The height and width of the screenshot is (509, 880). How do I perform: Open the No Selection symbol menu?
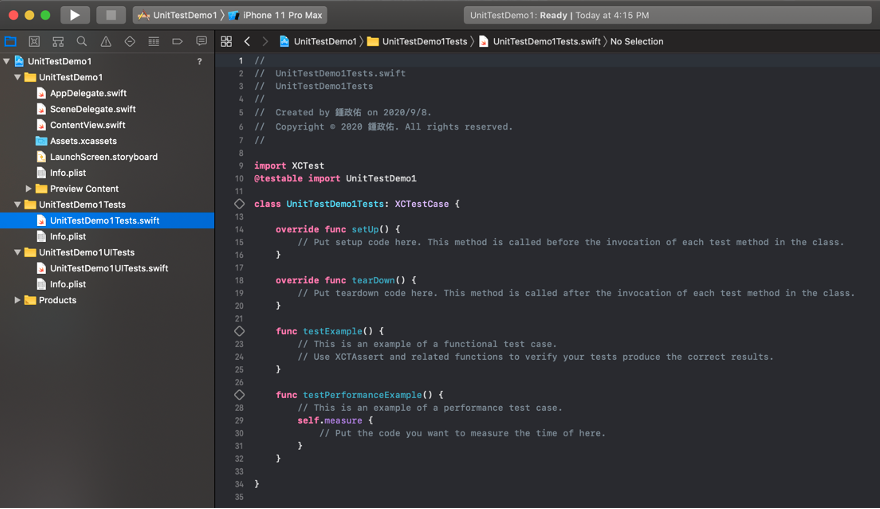click(x=636, y=42)
